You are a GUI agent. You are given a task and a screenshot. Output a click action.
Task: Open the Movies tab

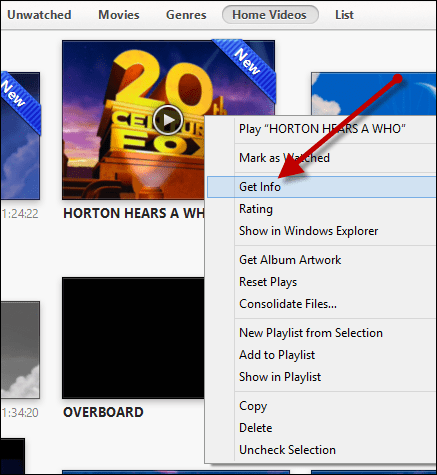(119, 15)
